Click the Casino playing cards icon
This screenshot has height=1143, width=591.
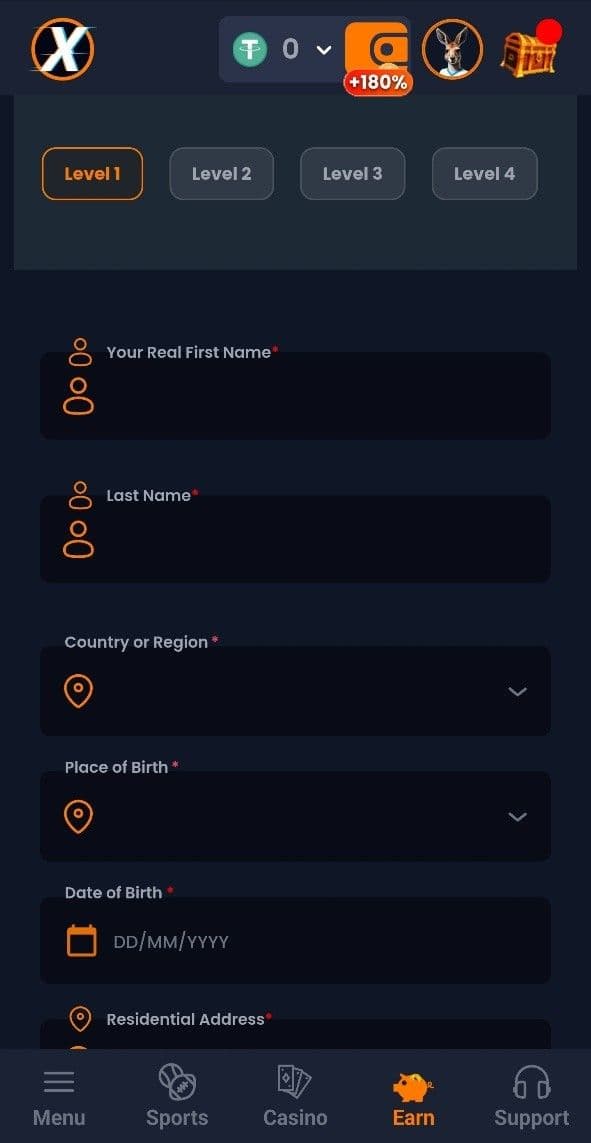295,1081
